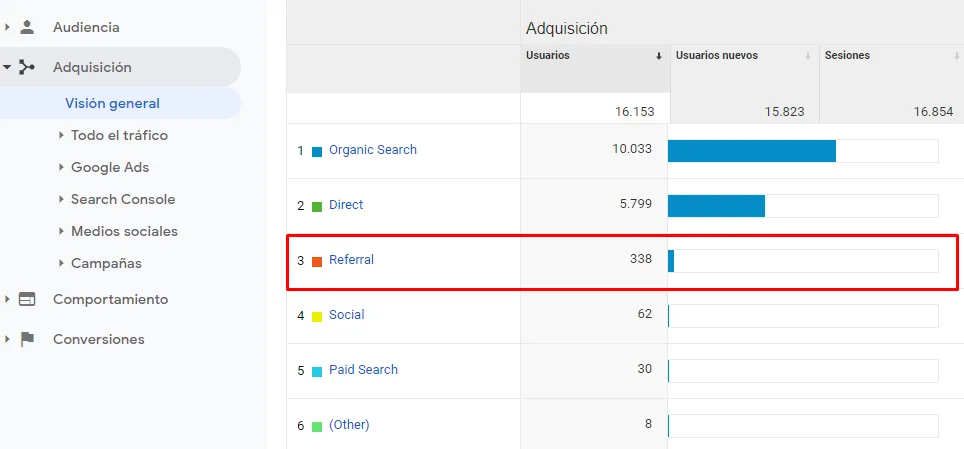This screenshot has width=964, height=449.
Task: Open the Direct channel link
Action: (346, 205)
